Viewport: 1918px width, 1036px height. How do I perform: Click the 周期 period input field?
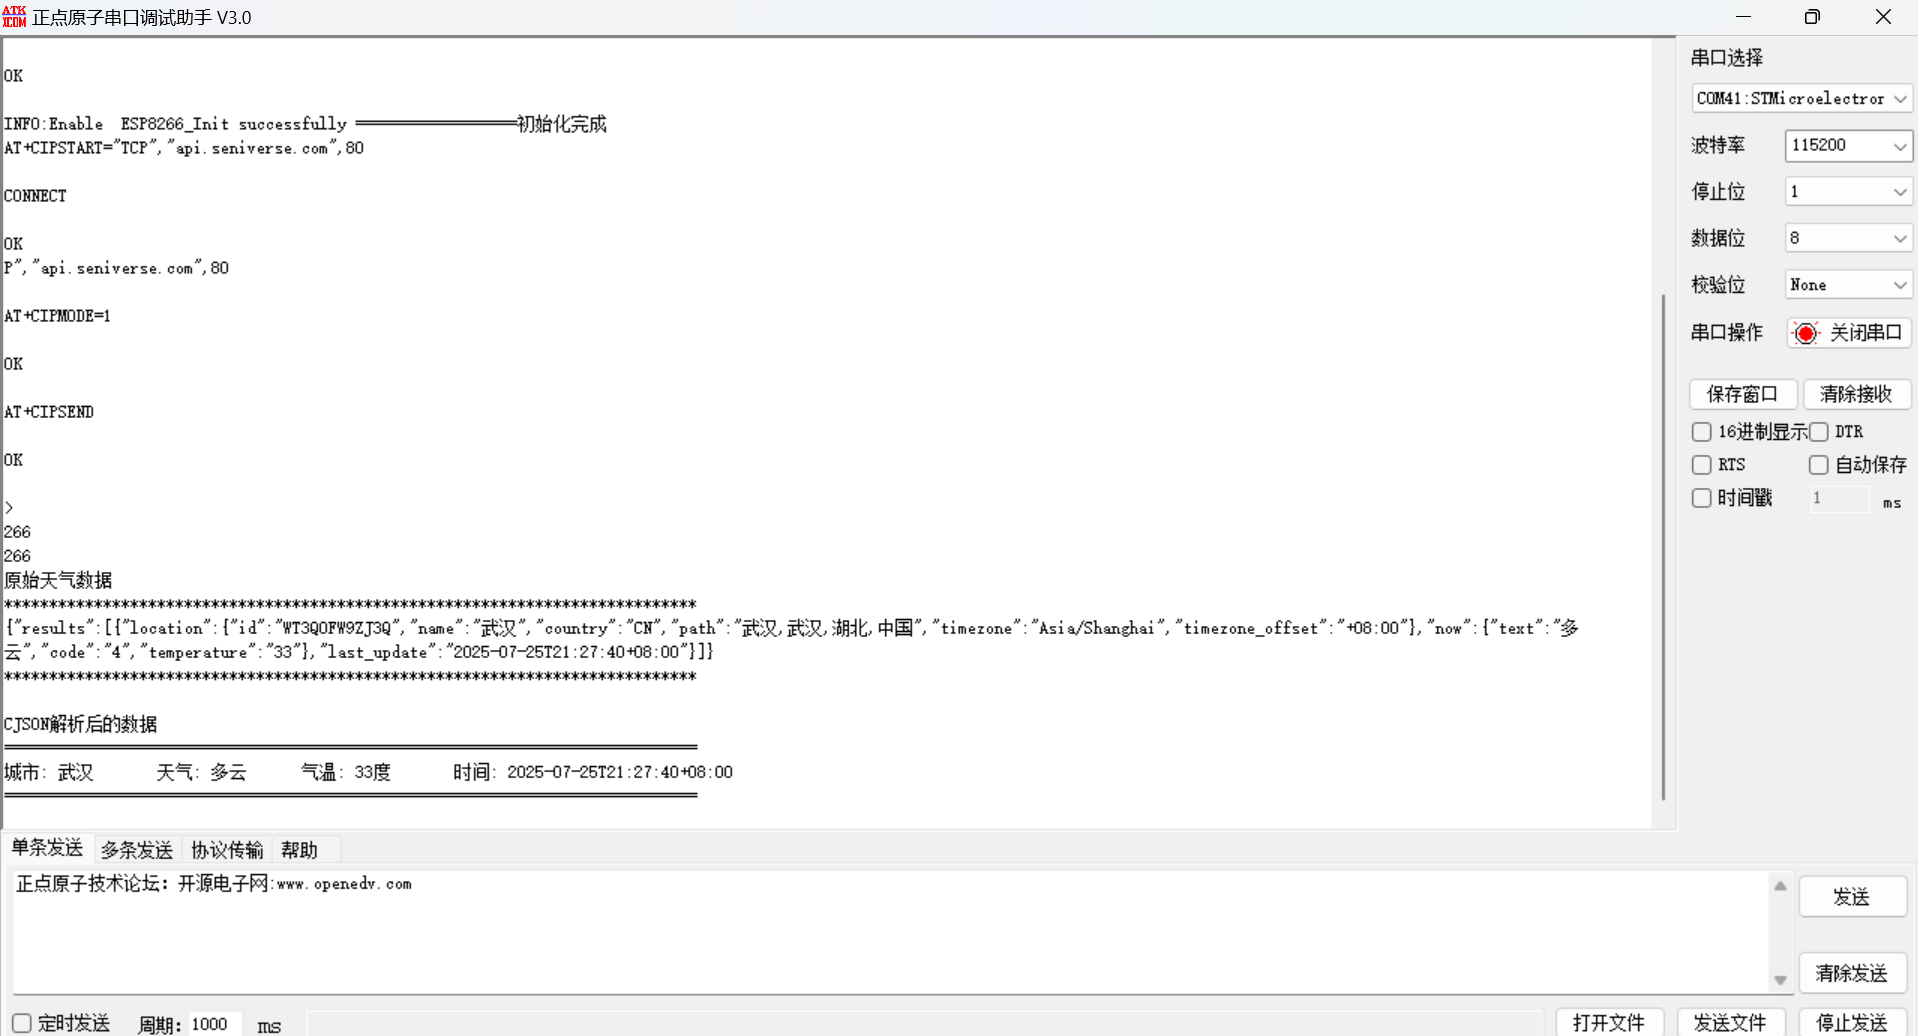(214, 1024)
